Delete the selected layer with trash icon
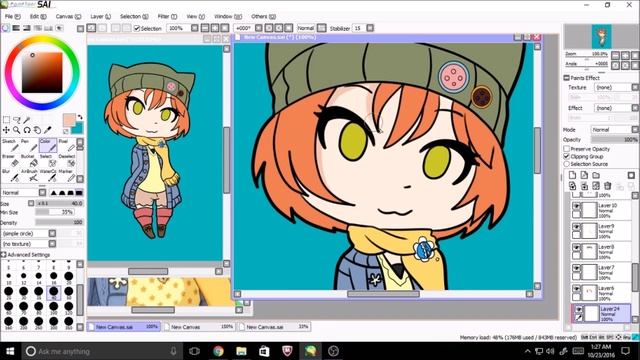Screen dimensions: 640x360 pos(608,186)
